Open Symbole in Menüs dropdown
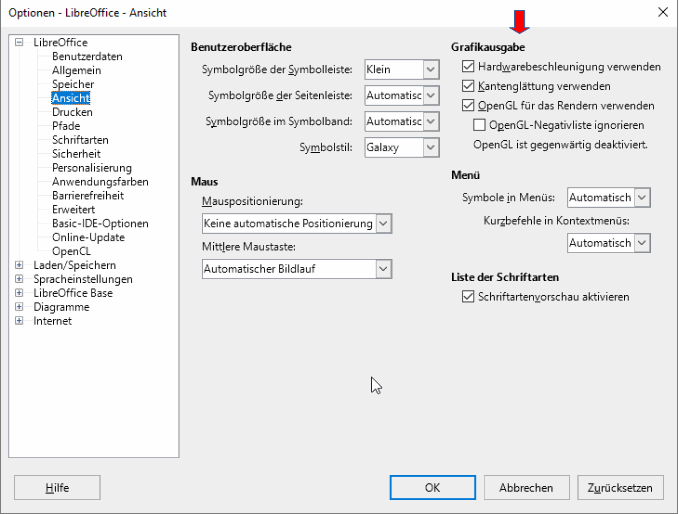This screenshot has width=679, height=514. pos(642,199)
